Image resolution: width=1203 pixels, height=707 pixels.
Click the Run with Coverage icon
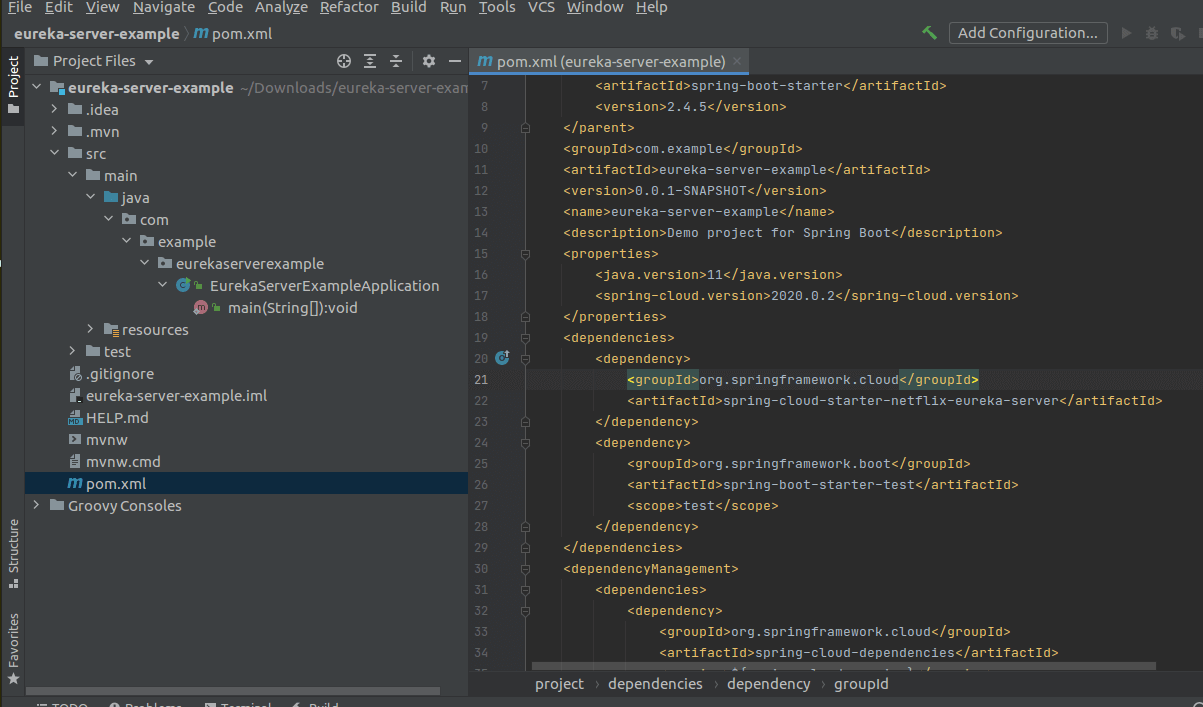pos(1176,33)
